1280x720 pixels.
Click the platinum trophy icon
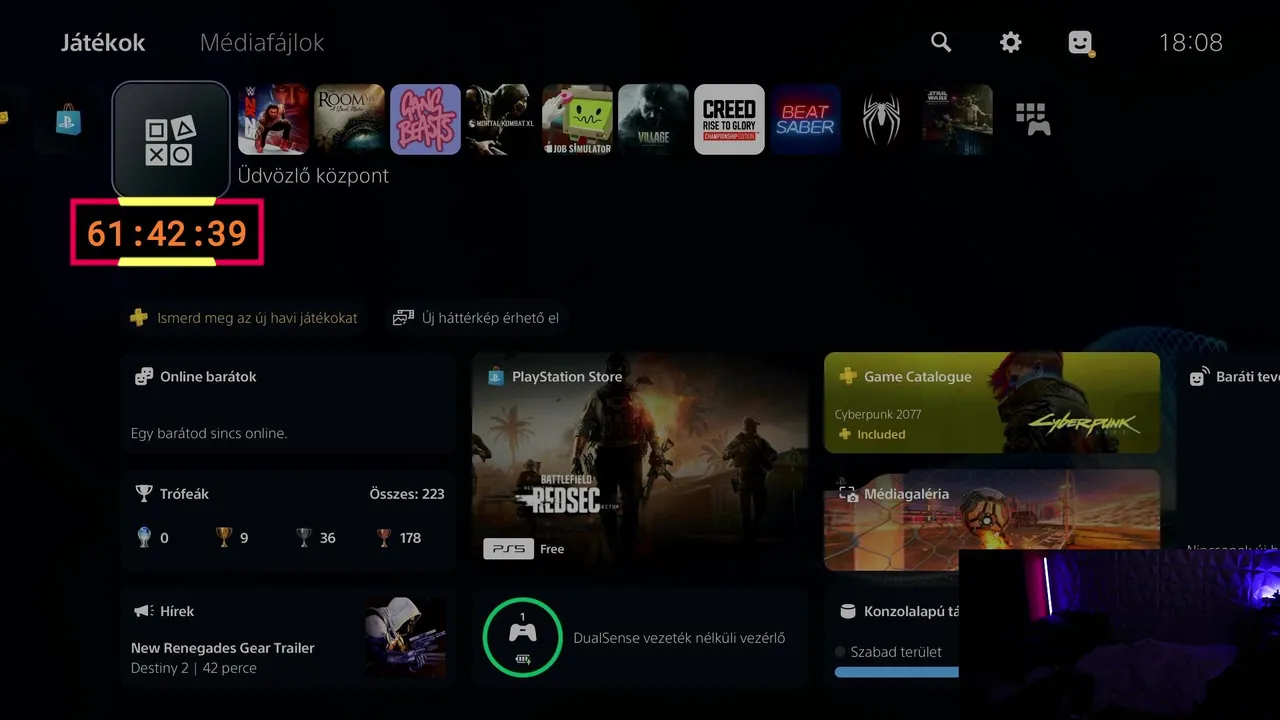(x=144, y=538)
